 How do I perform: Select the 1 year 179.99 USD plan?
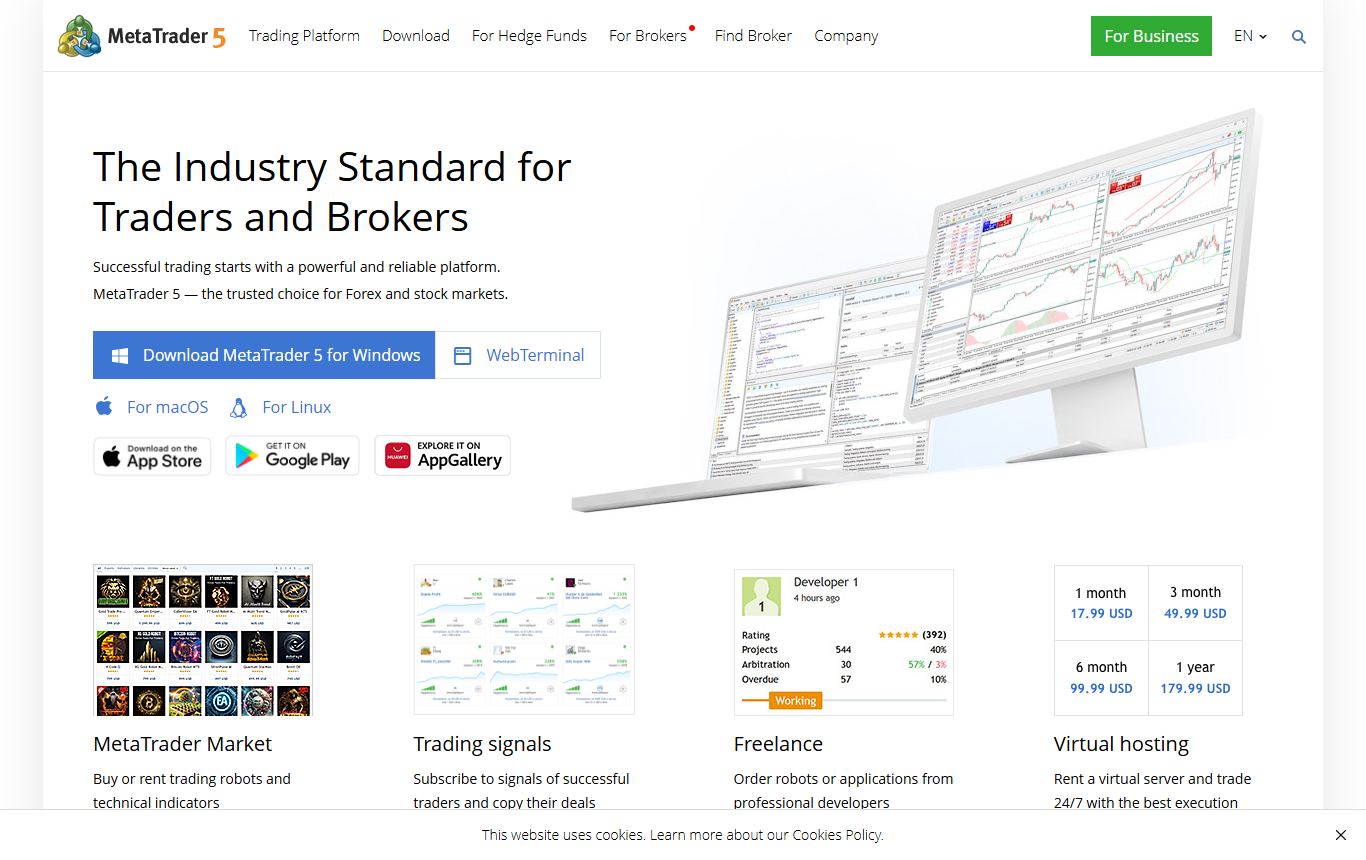point(1195,678)
